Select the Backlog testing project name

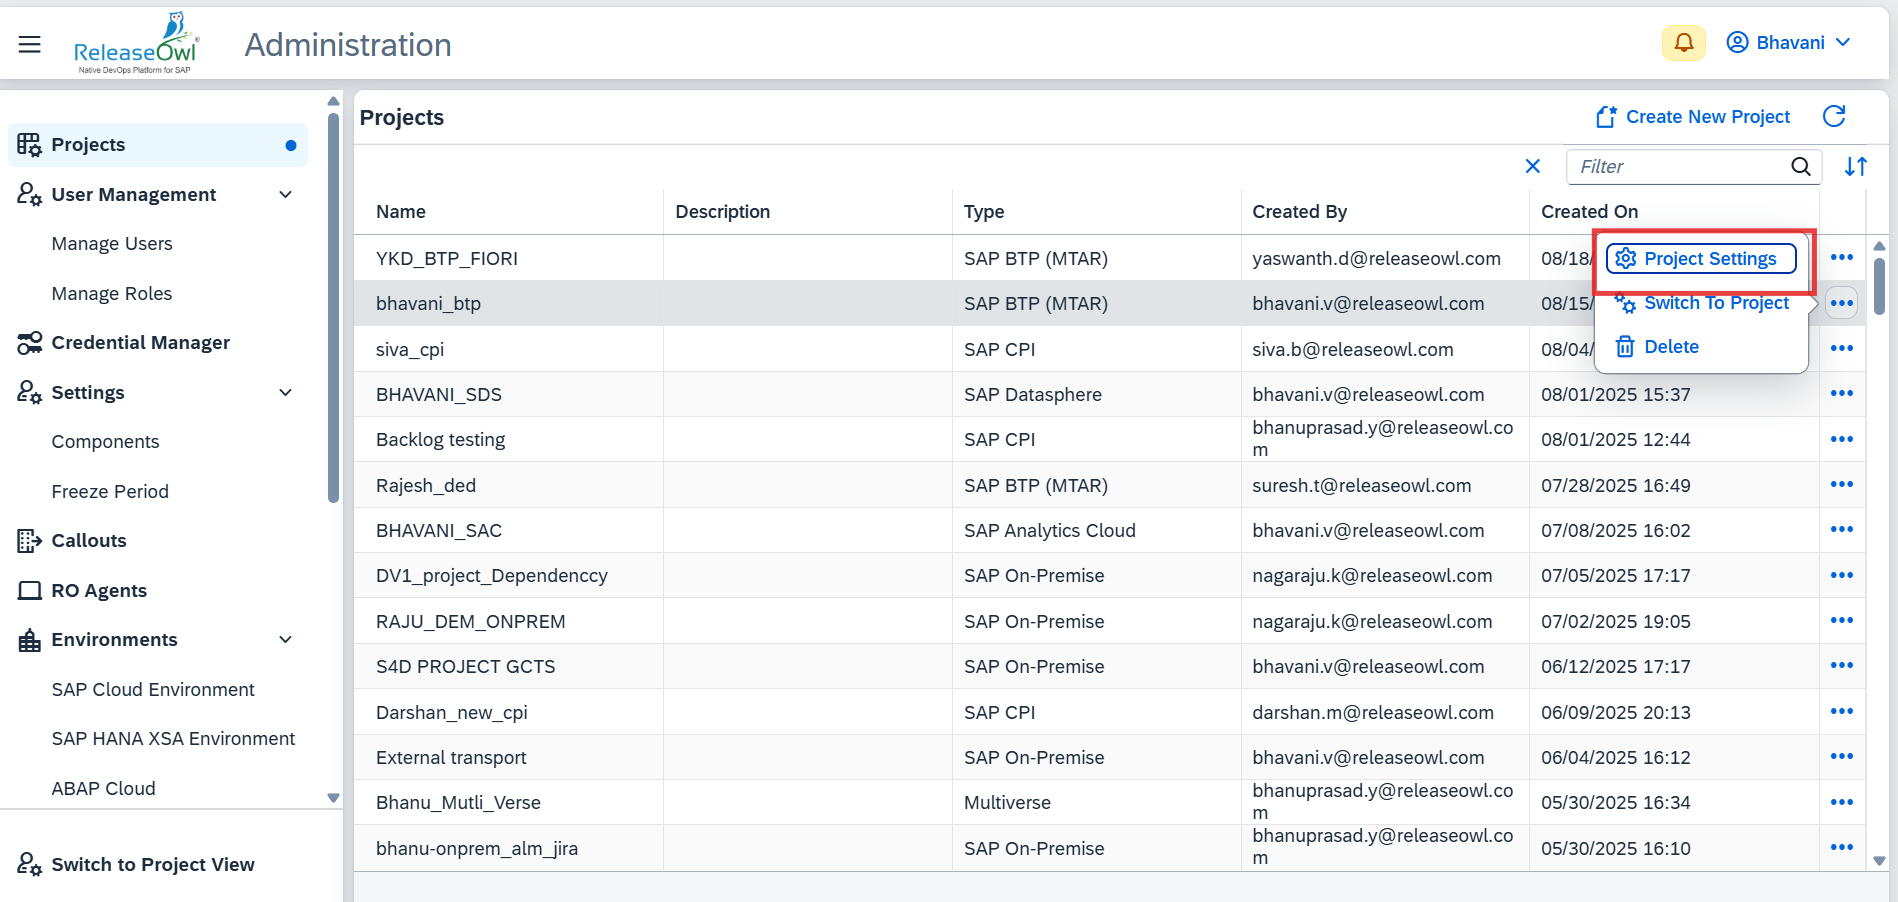click(440, 440)
